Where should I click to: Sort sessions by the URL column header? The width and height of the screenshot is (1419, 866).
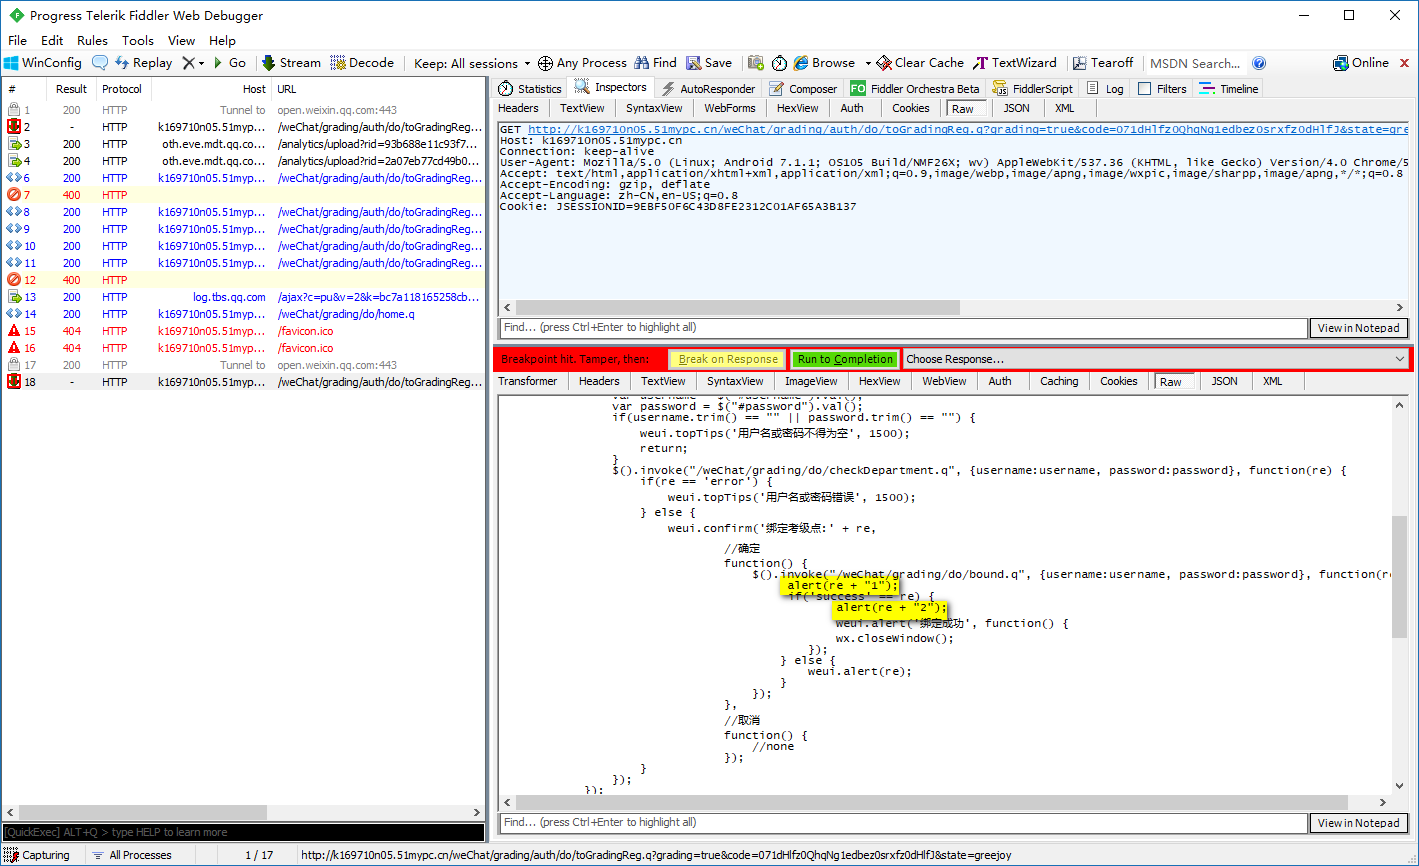[378, 89]
